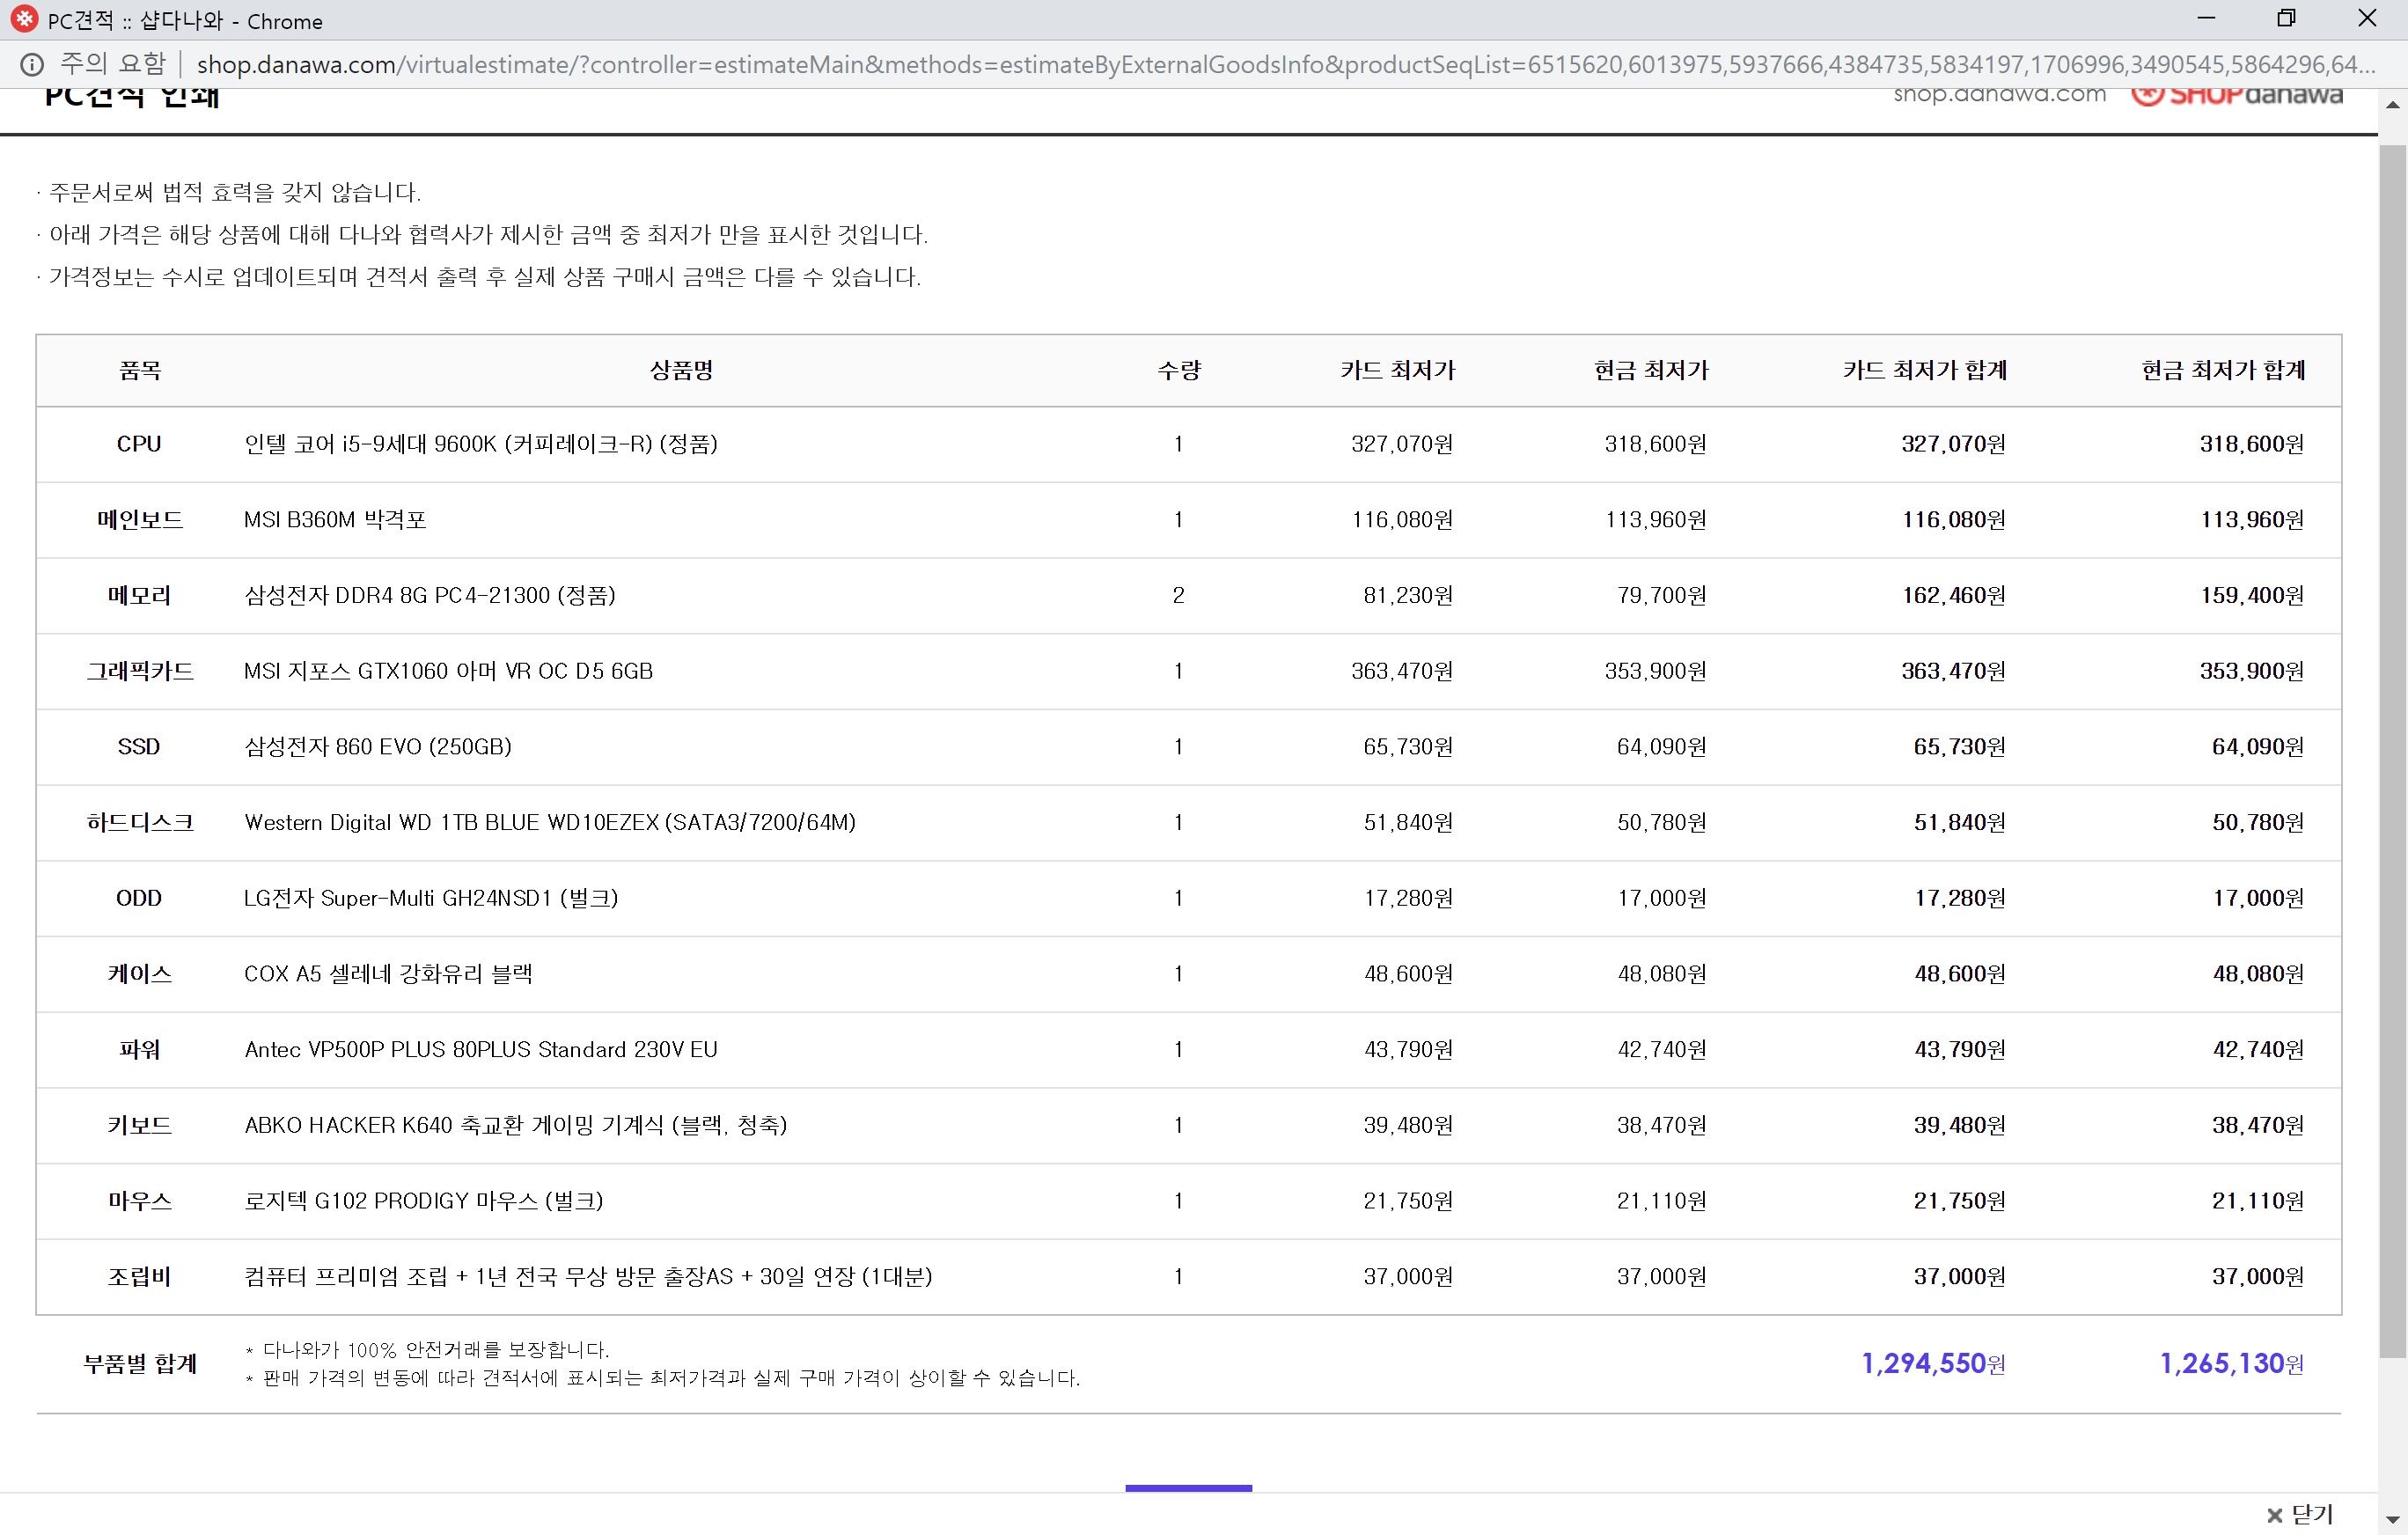Click the ODD row label
Viewport: 2408px width, 1535px height.
click(x=139, y=898)
